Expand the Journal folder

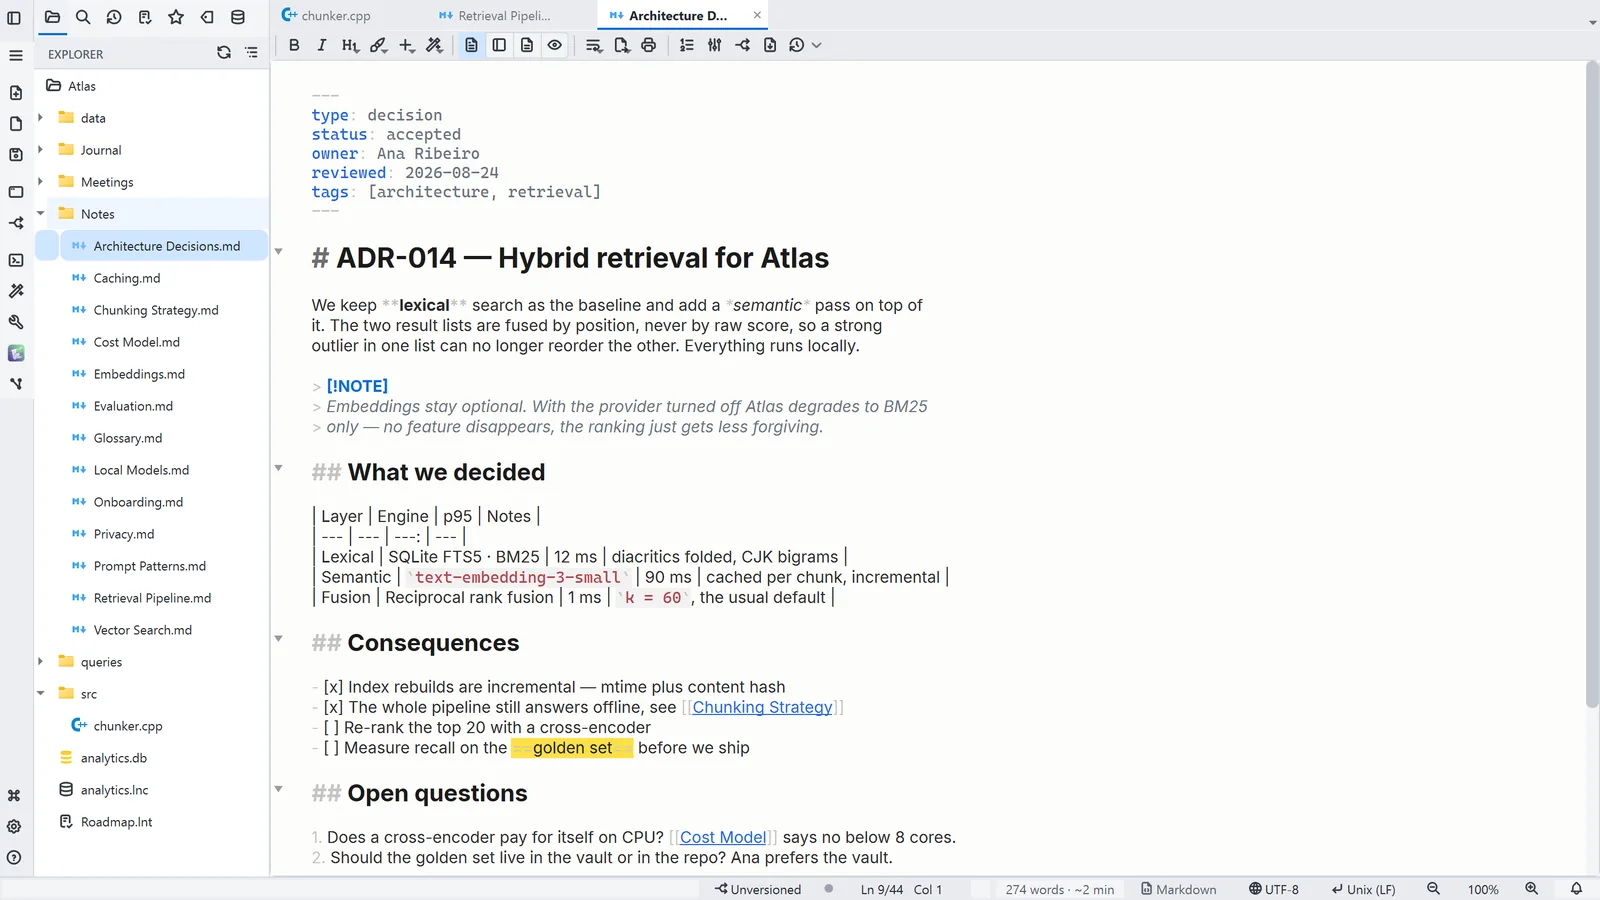coord(41,150)
